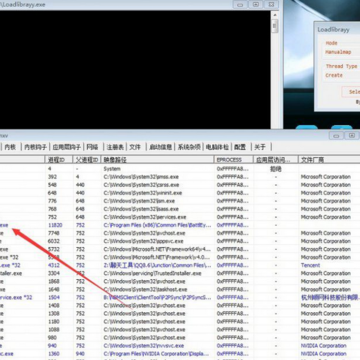
Task: Open the 启动信息 tab
Action: [161, 147]
